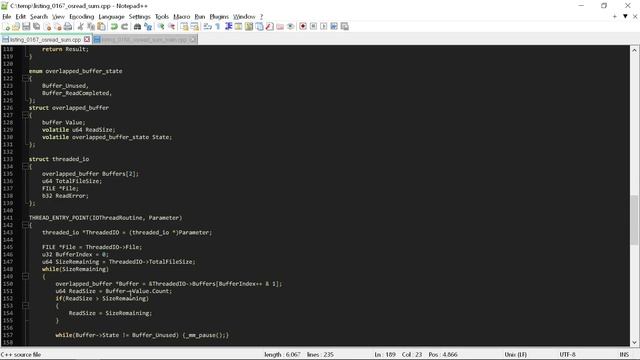Start macro recording with red record icon
This screenshot has height=360, width=640.
coord(303,27)
